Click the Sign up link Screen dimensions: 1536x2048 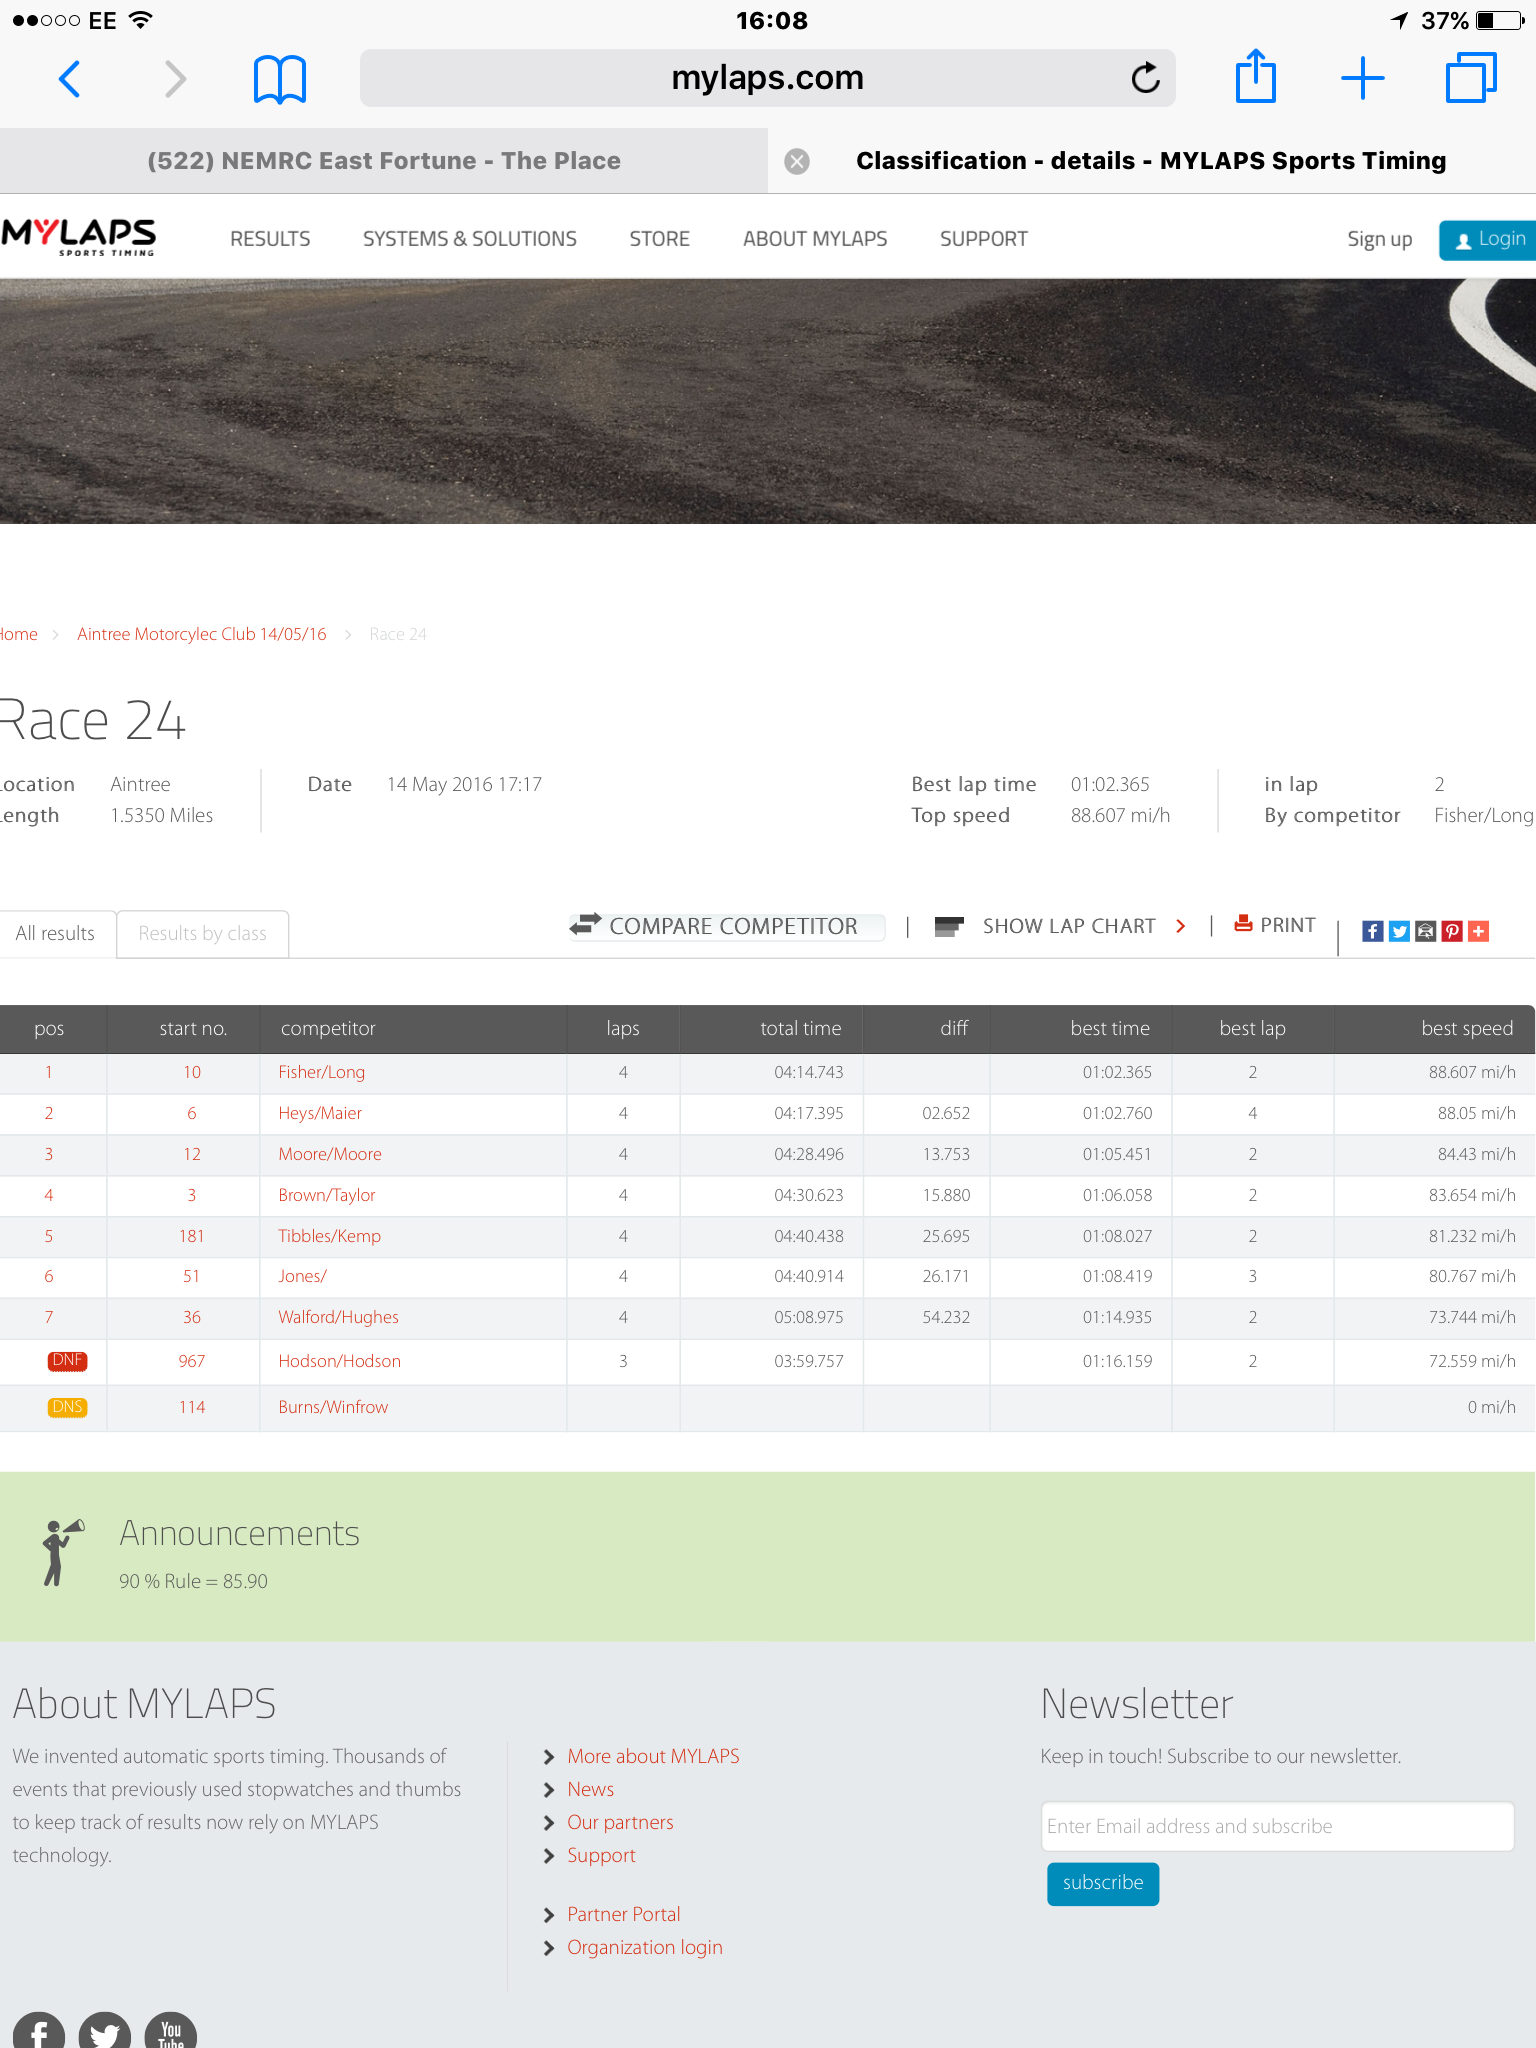click(x=1379, y=239)
